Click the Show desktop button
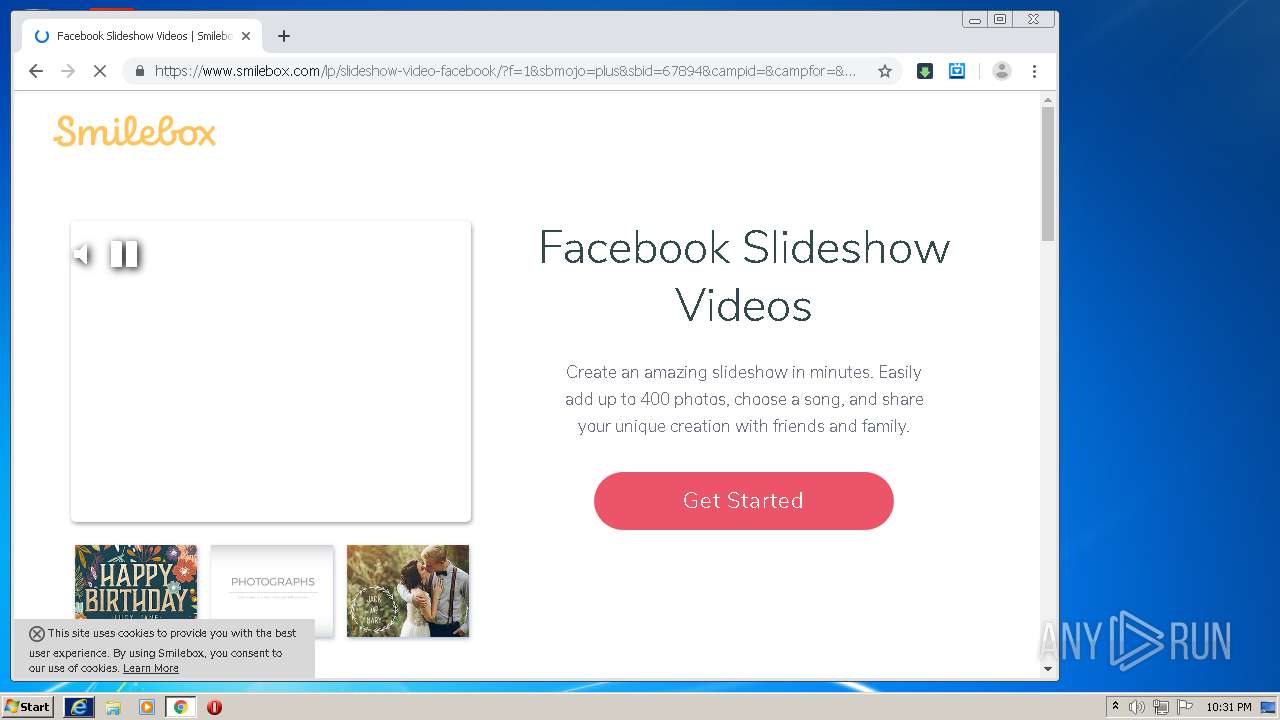The width and height of the screenshot is (1280, 720). (x=1269, y=707)
